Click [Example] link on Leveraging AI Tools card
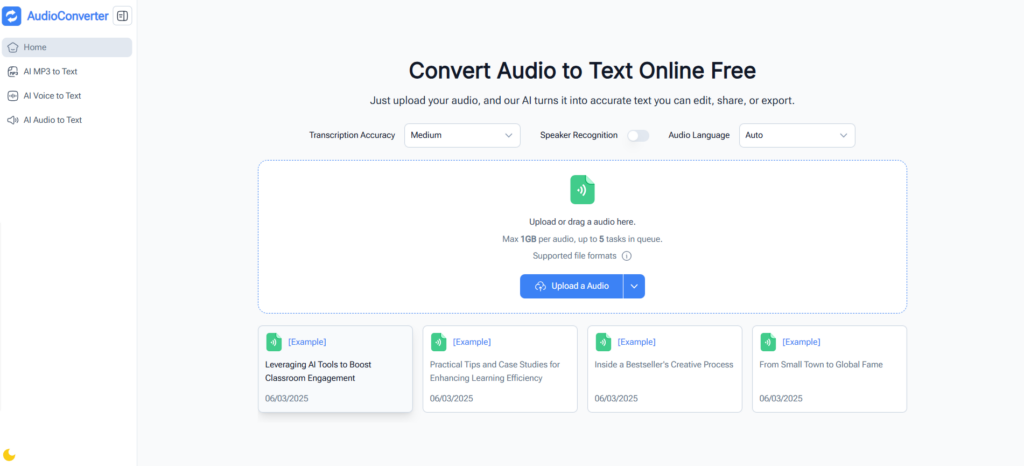This screenshot has width=1024, height=466. 307,342
